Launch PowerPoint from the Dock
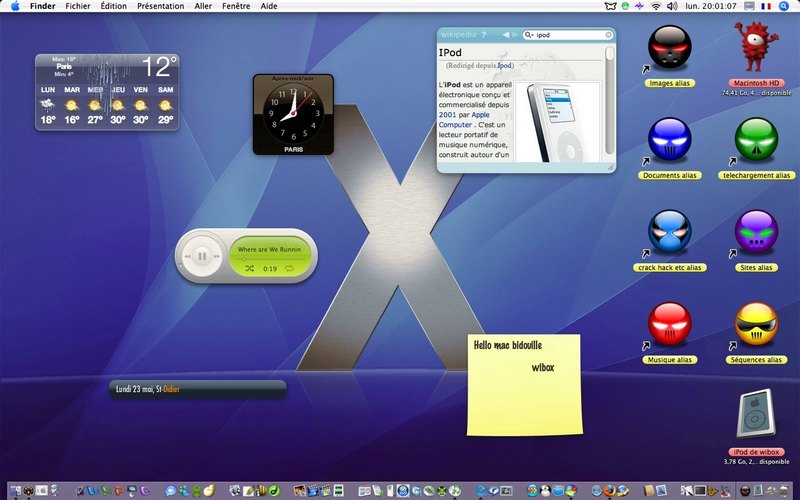 point(119,491)
